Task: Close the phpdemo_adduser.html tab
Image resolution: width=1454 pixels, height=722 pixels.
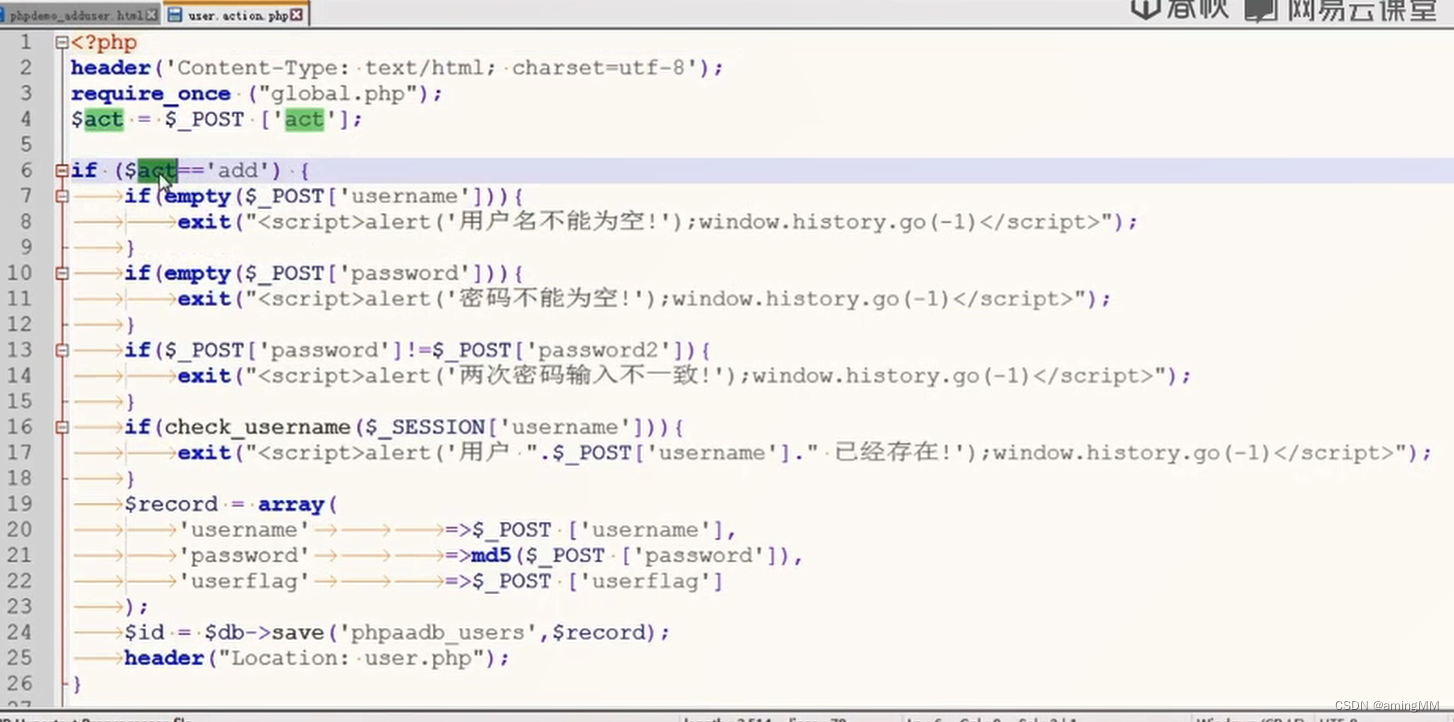Action: click(x=152, y=15)
